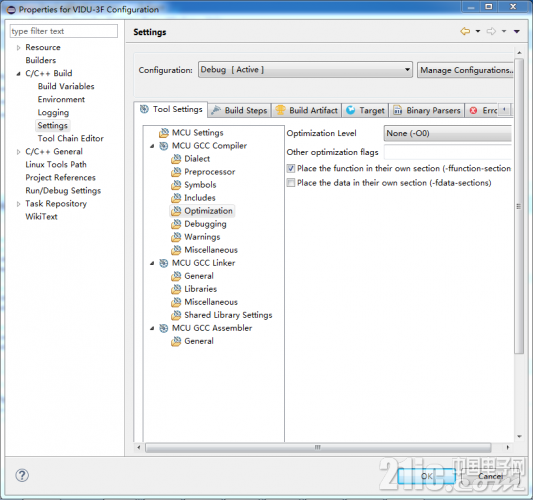Collapse the C/C++ Build tree node

[18, 73]
